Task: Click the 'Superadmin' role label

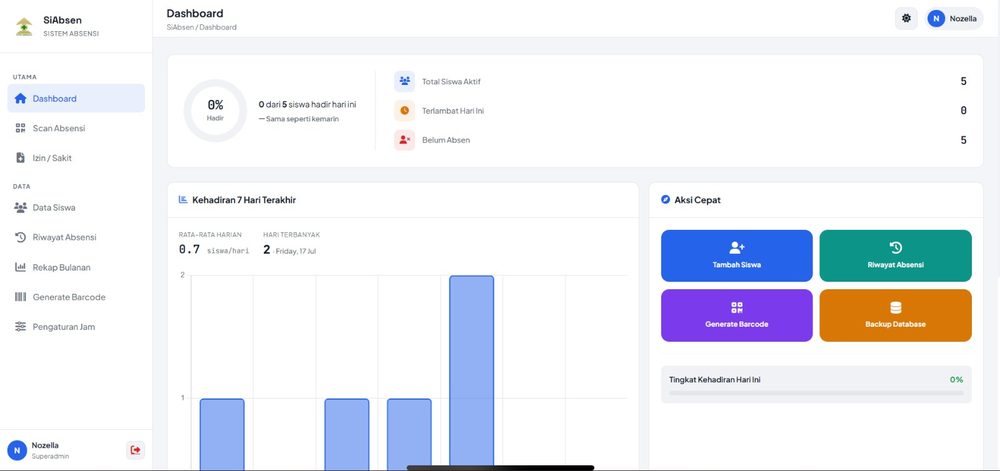Action: (50, 456)
